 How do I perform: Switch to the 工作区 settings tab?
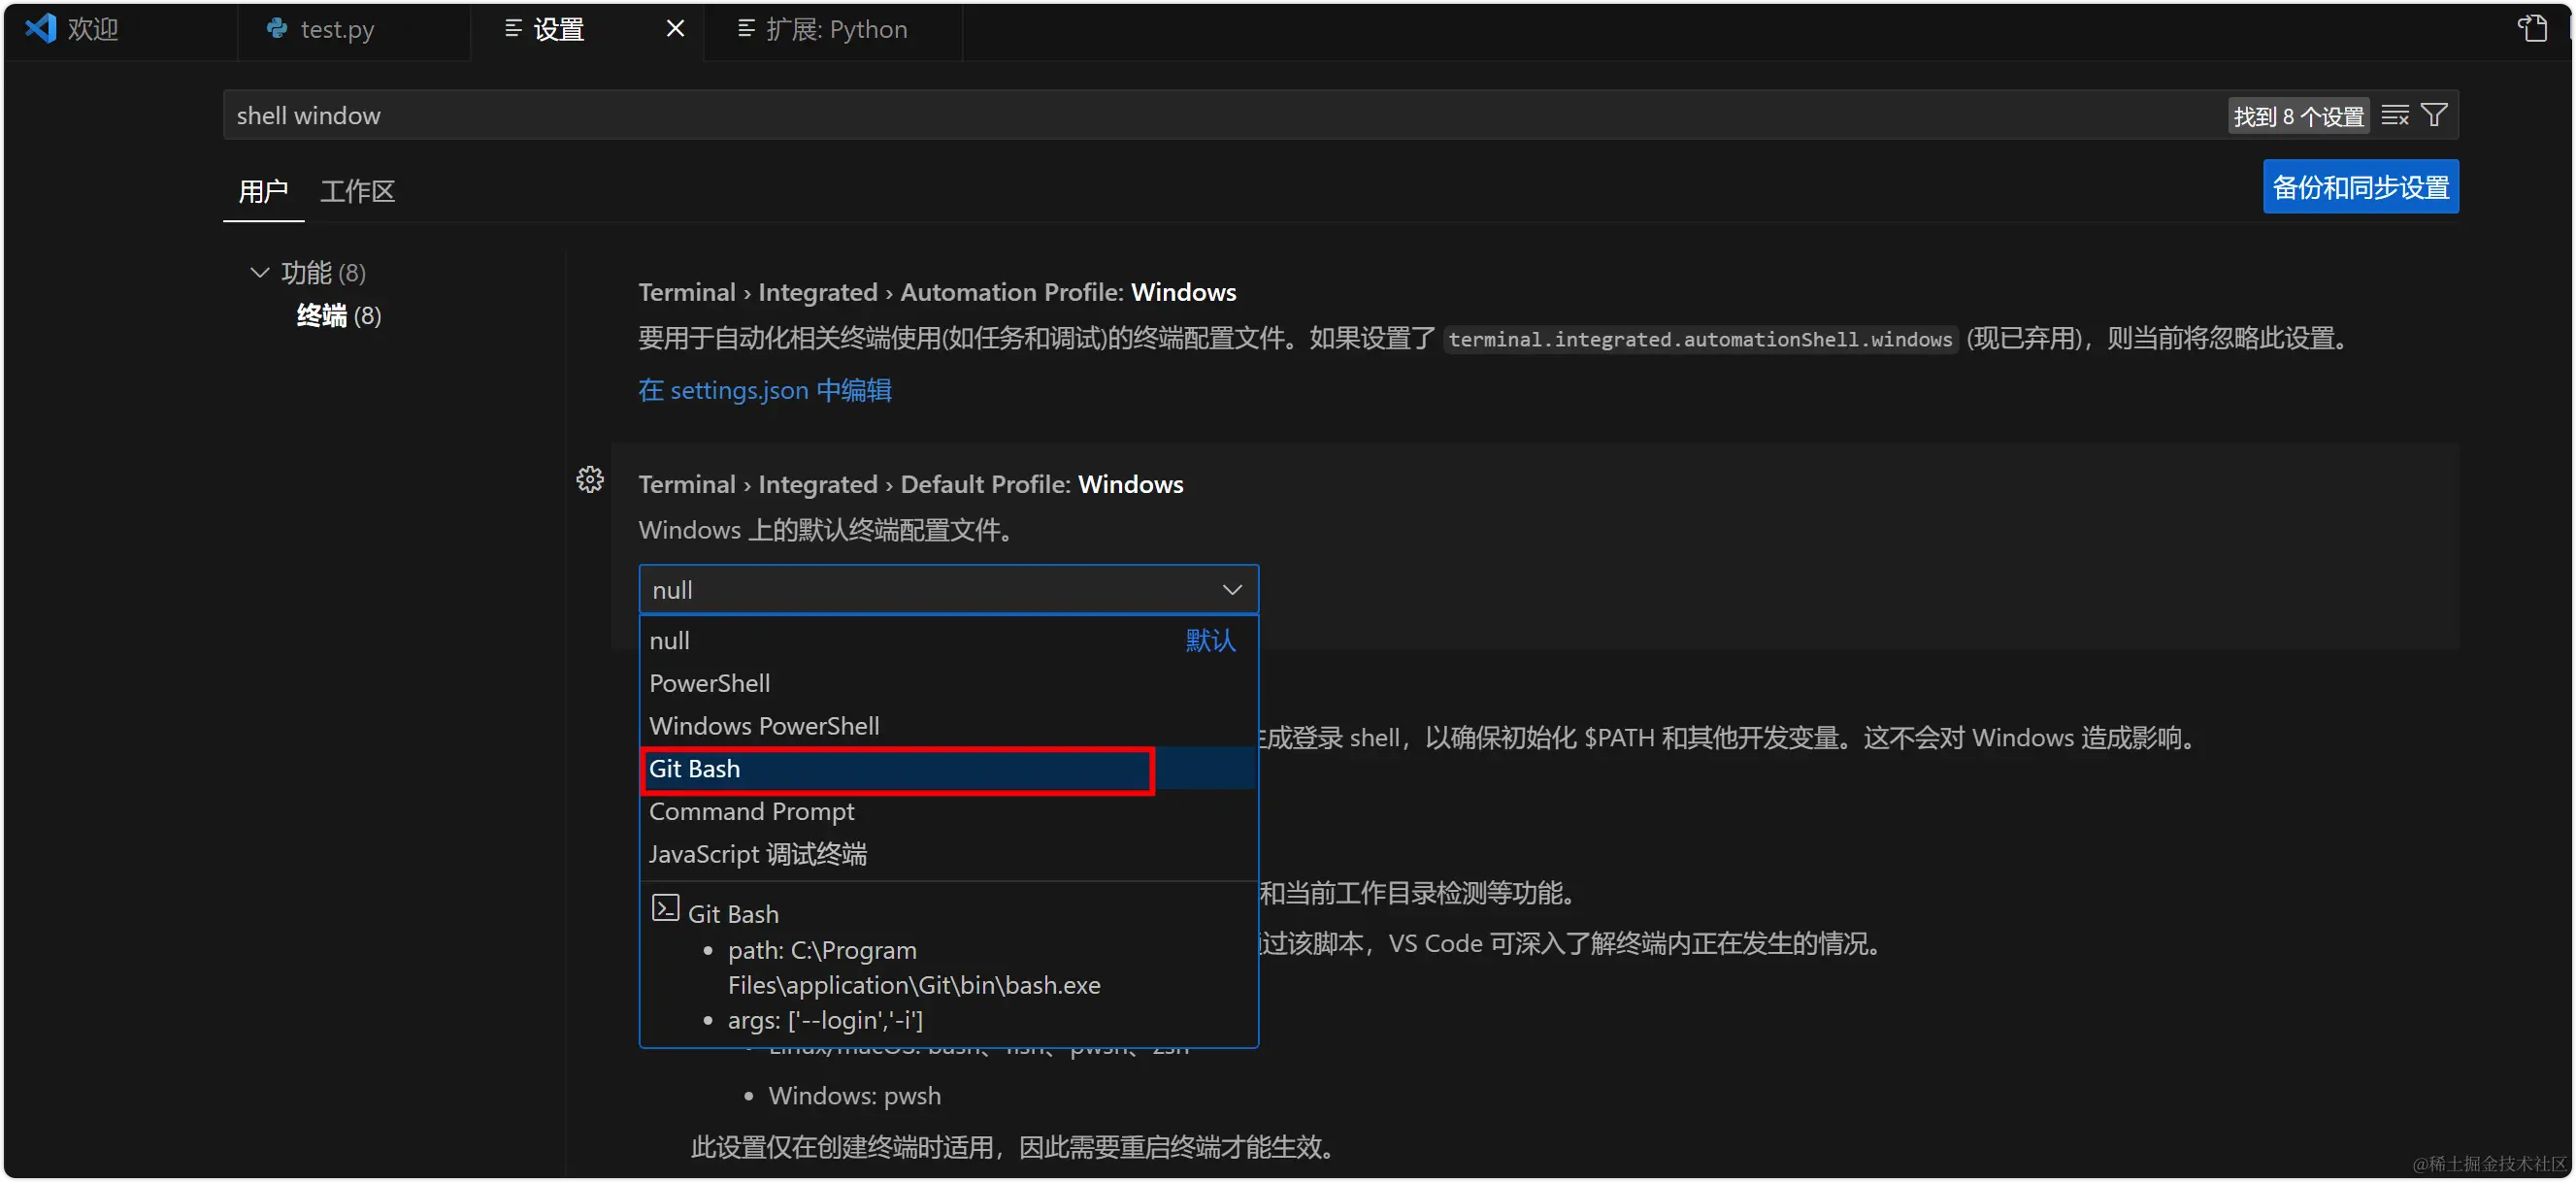[357, 191]
